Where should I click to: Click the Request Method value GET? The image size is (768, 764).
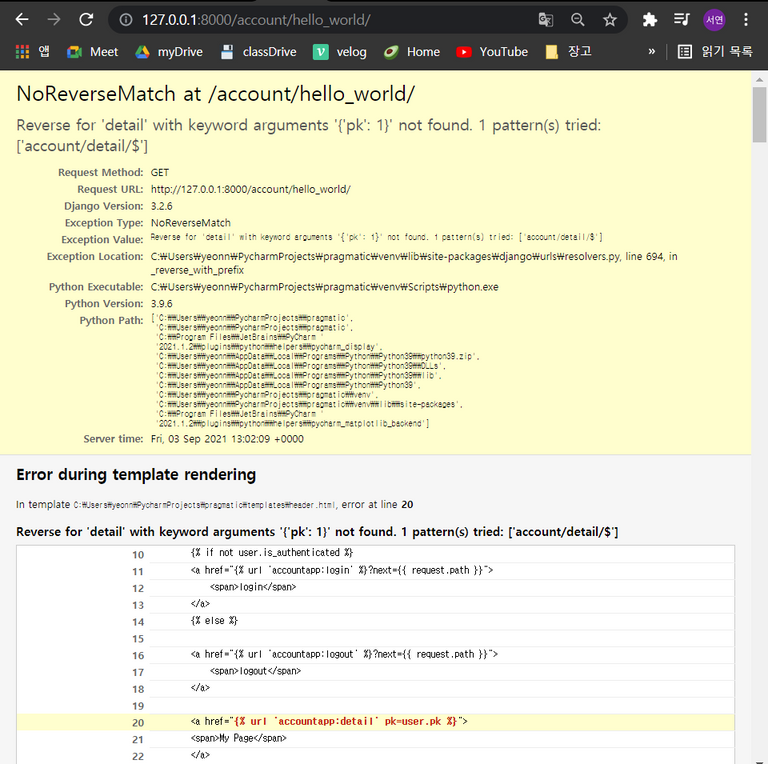pos(160,172)
